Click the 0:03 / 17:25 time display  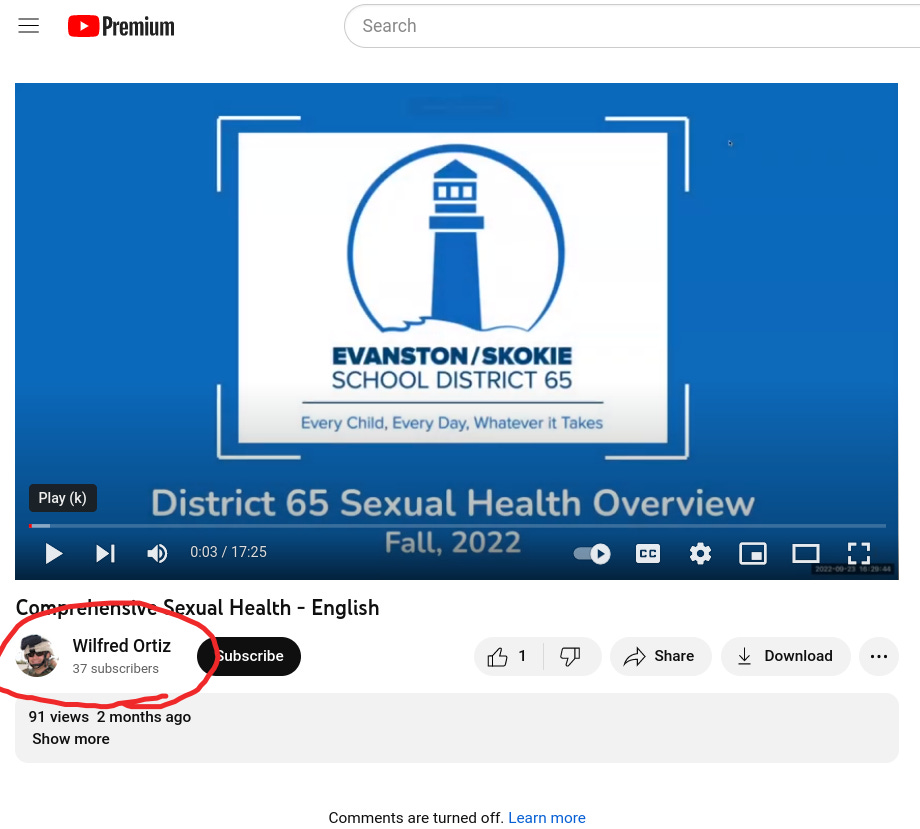coord(228,552)
